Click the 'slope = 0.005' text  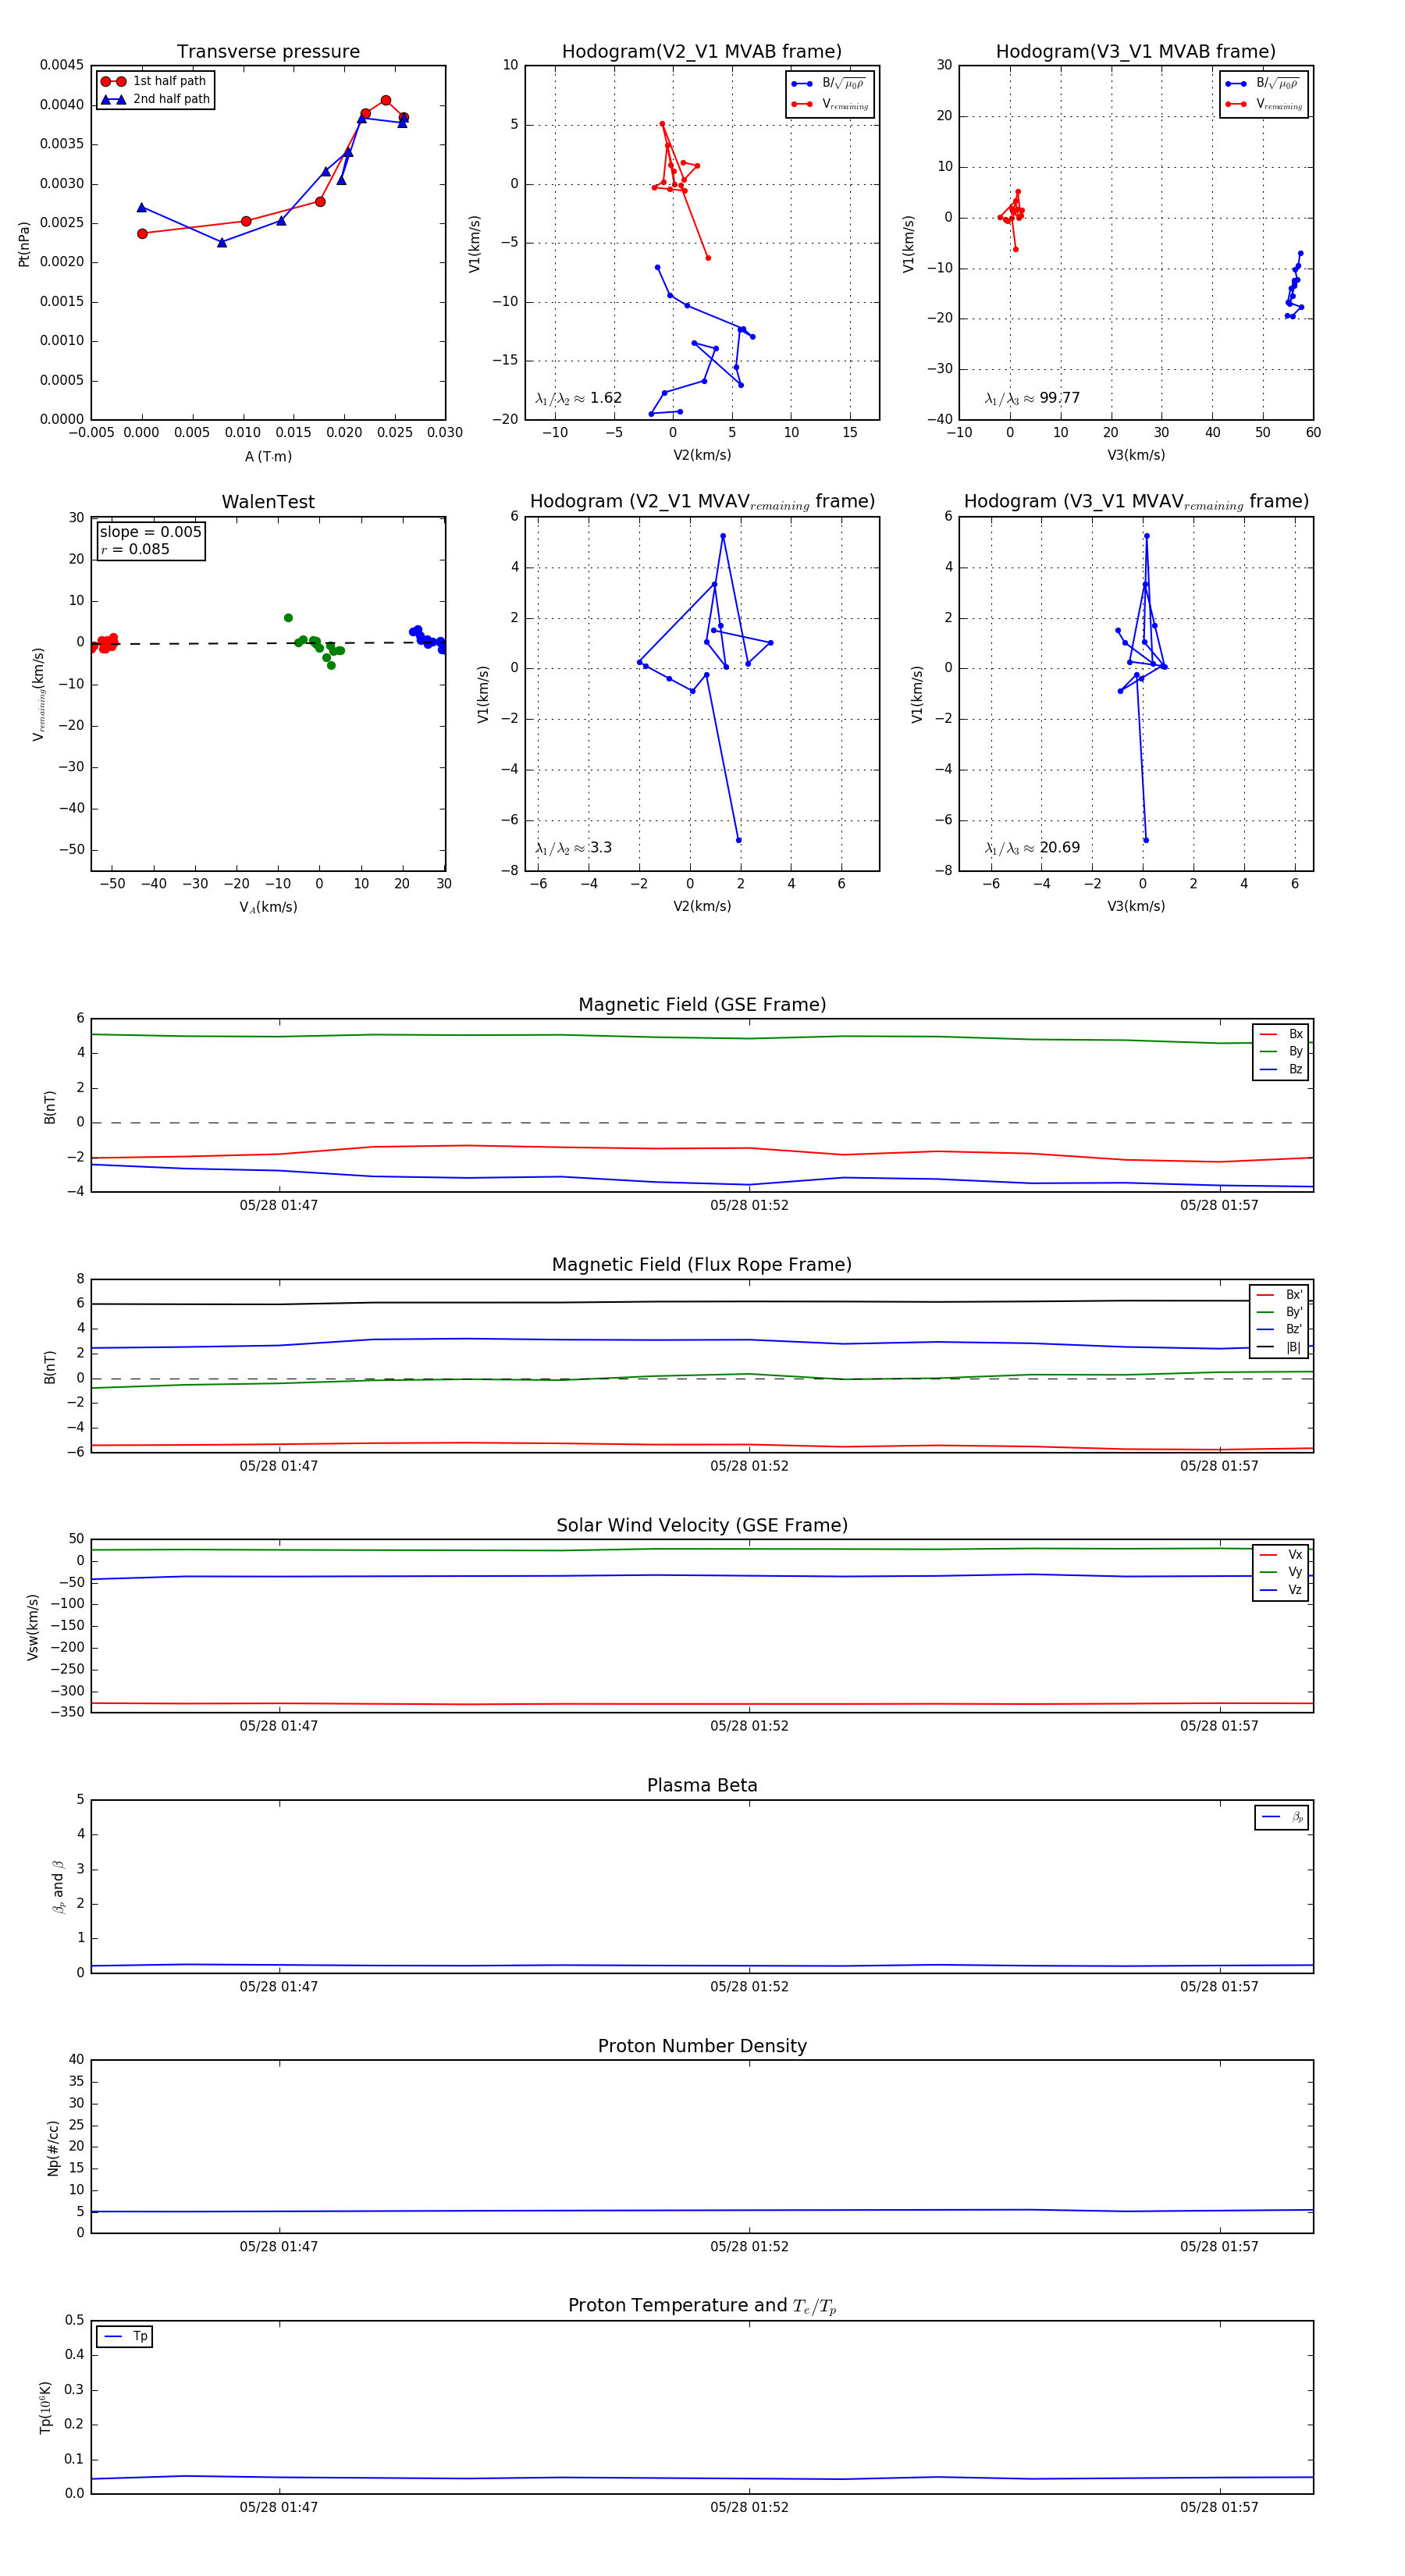coord(150,532)
